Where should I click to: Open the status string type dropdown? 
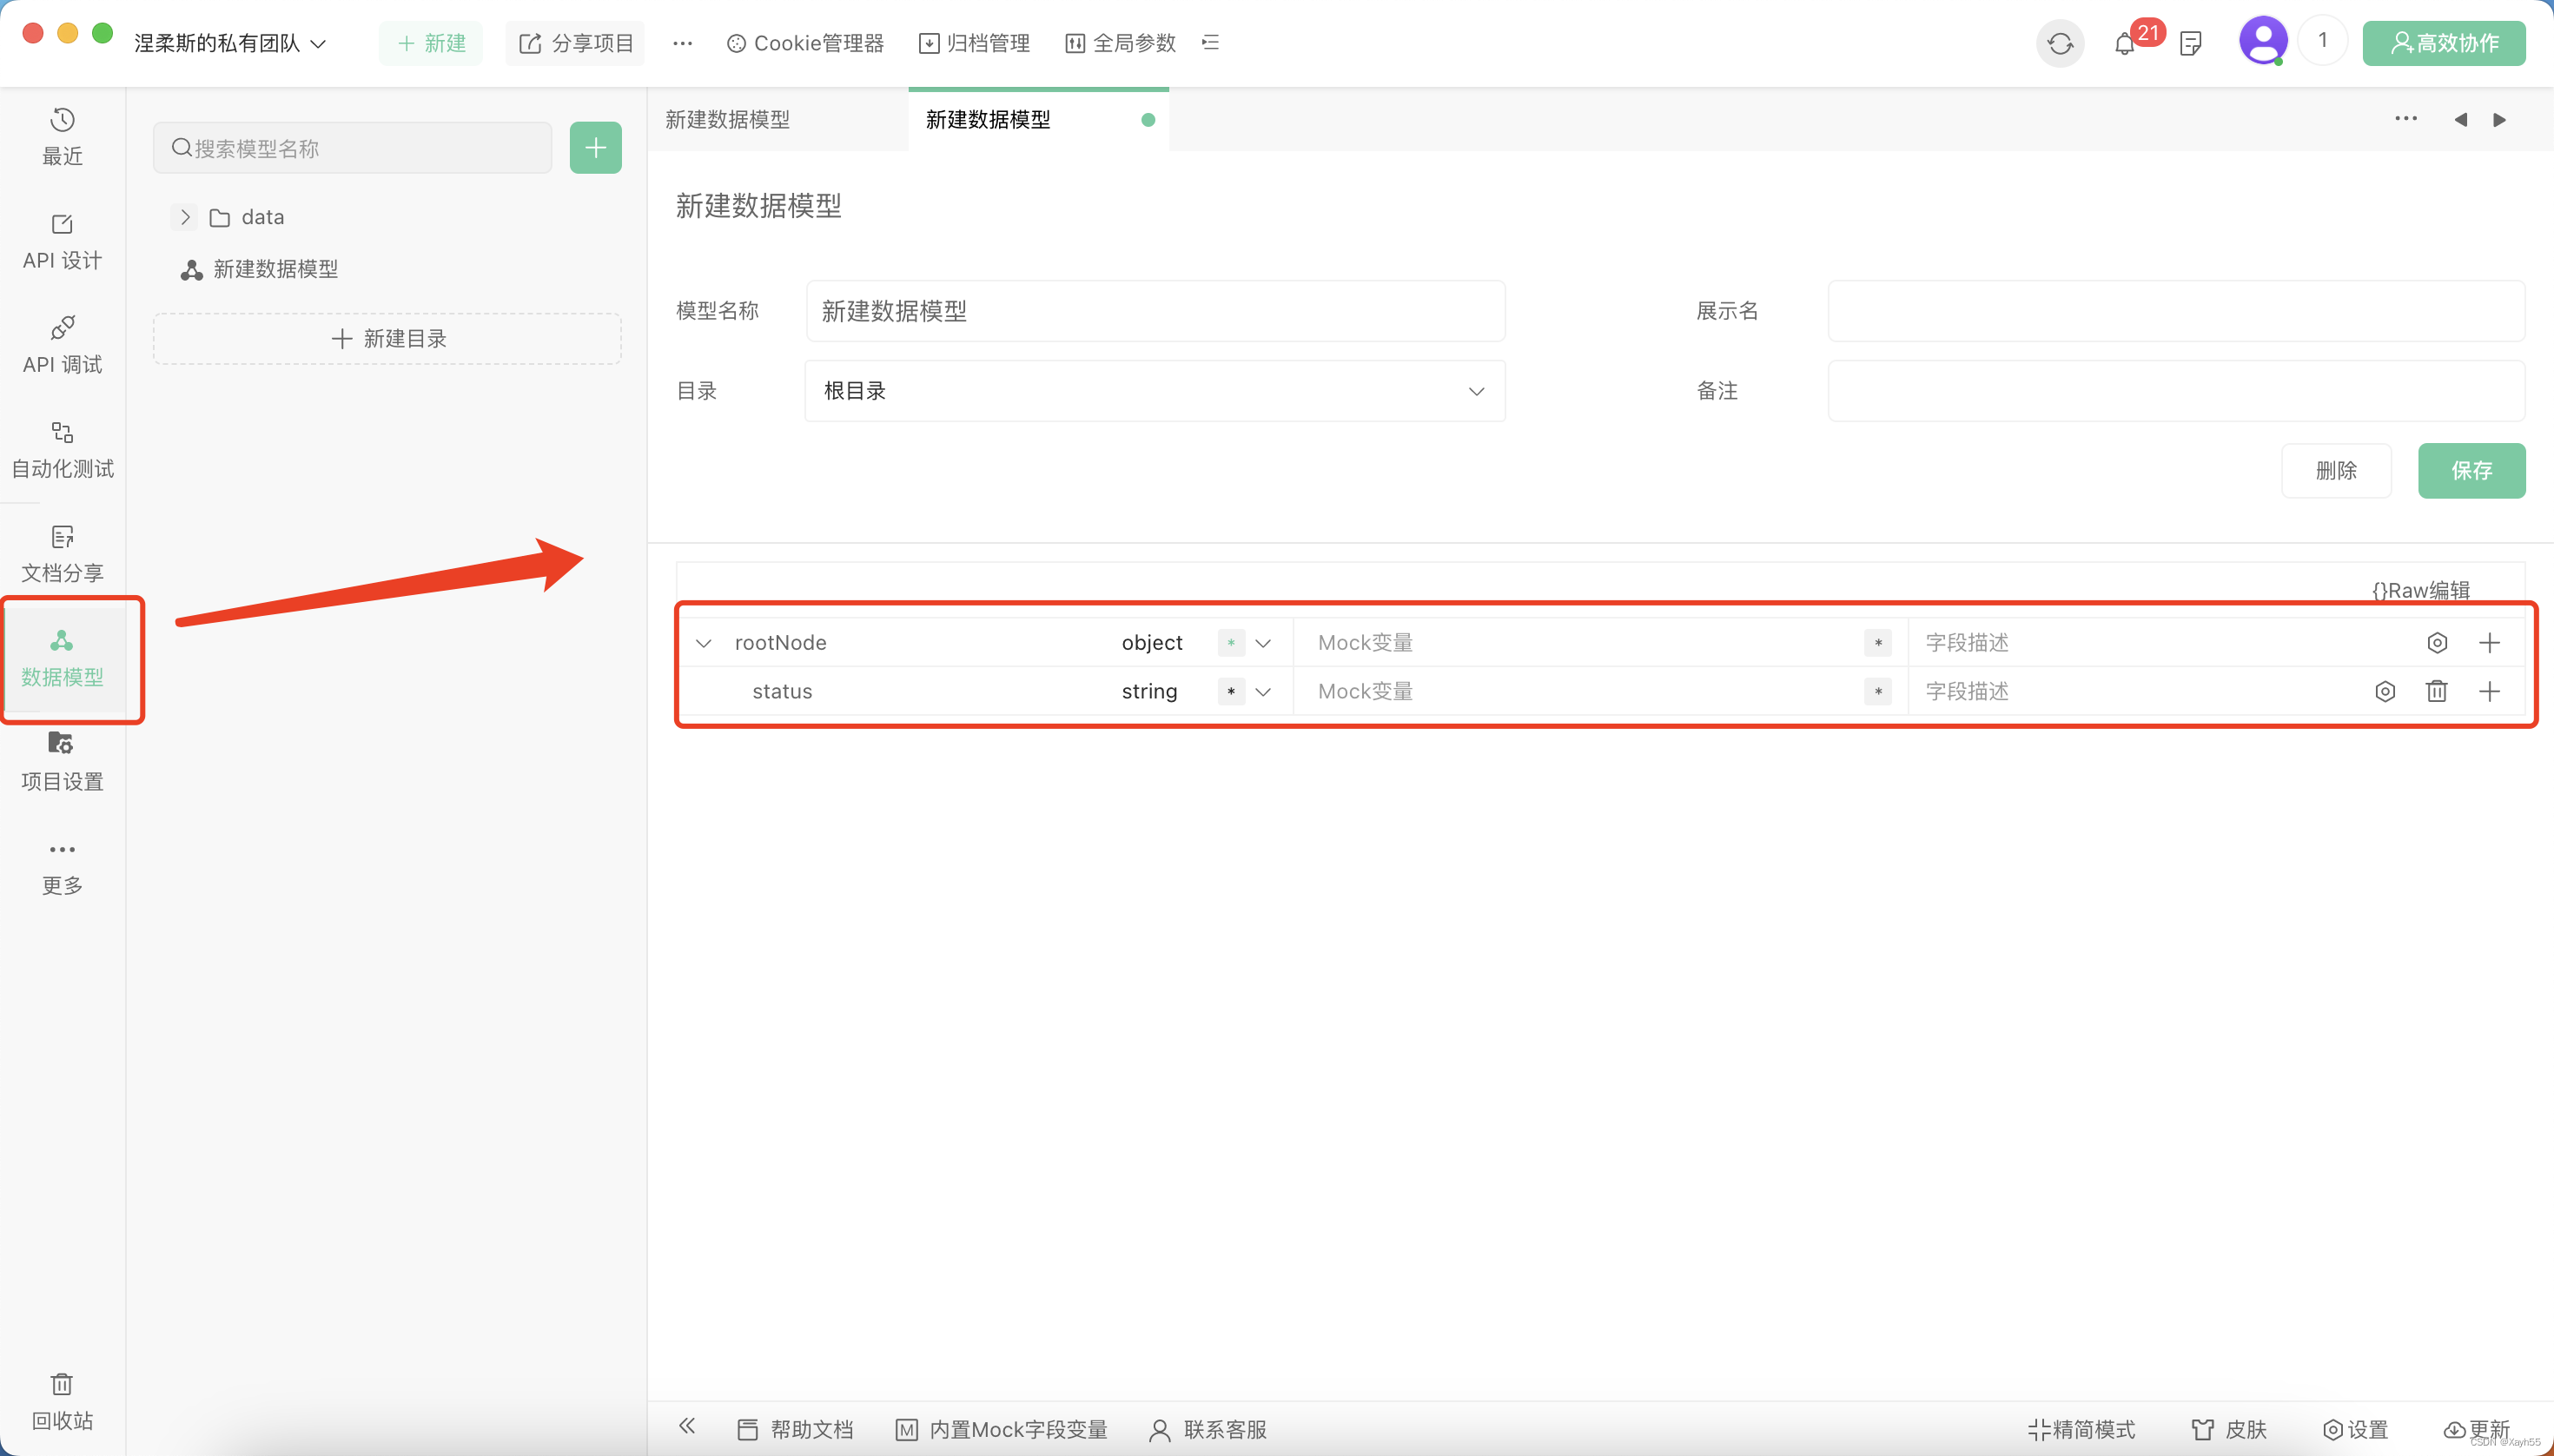[x=1263, y=691]
